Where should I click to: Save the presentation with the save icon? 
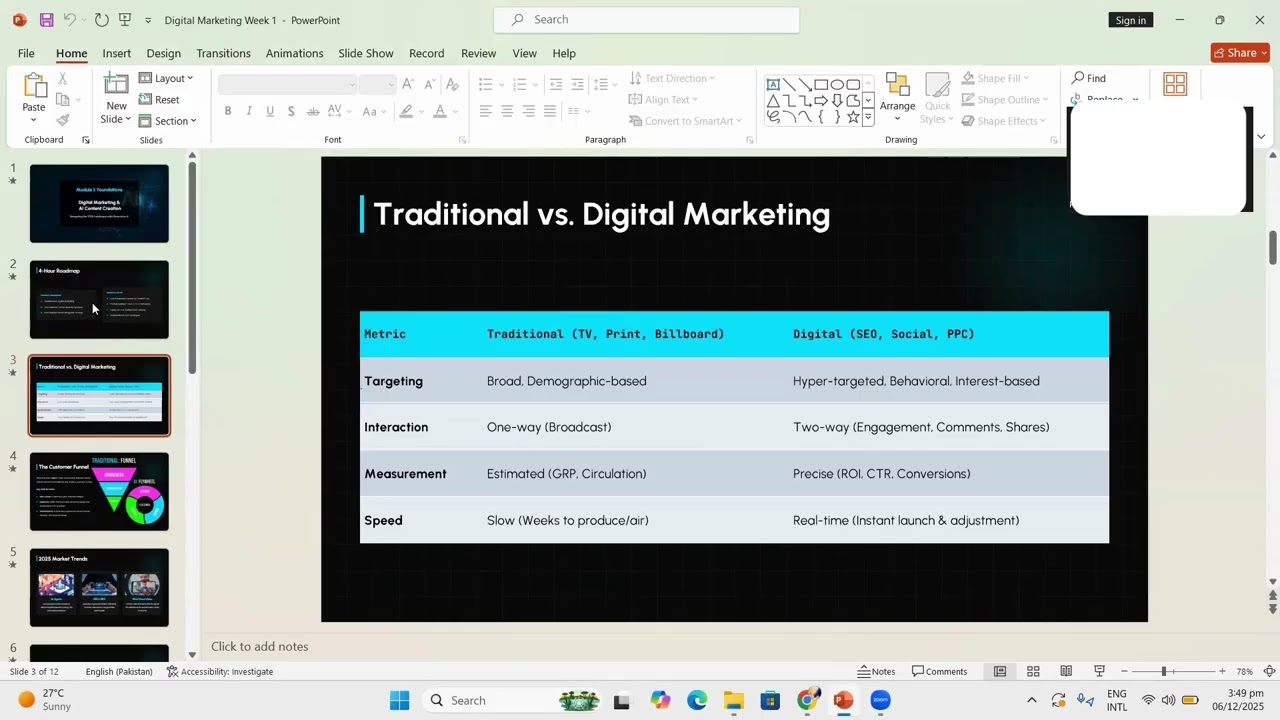coord(46,20)
